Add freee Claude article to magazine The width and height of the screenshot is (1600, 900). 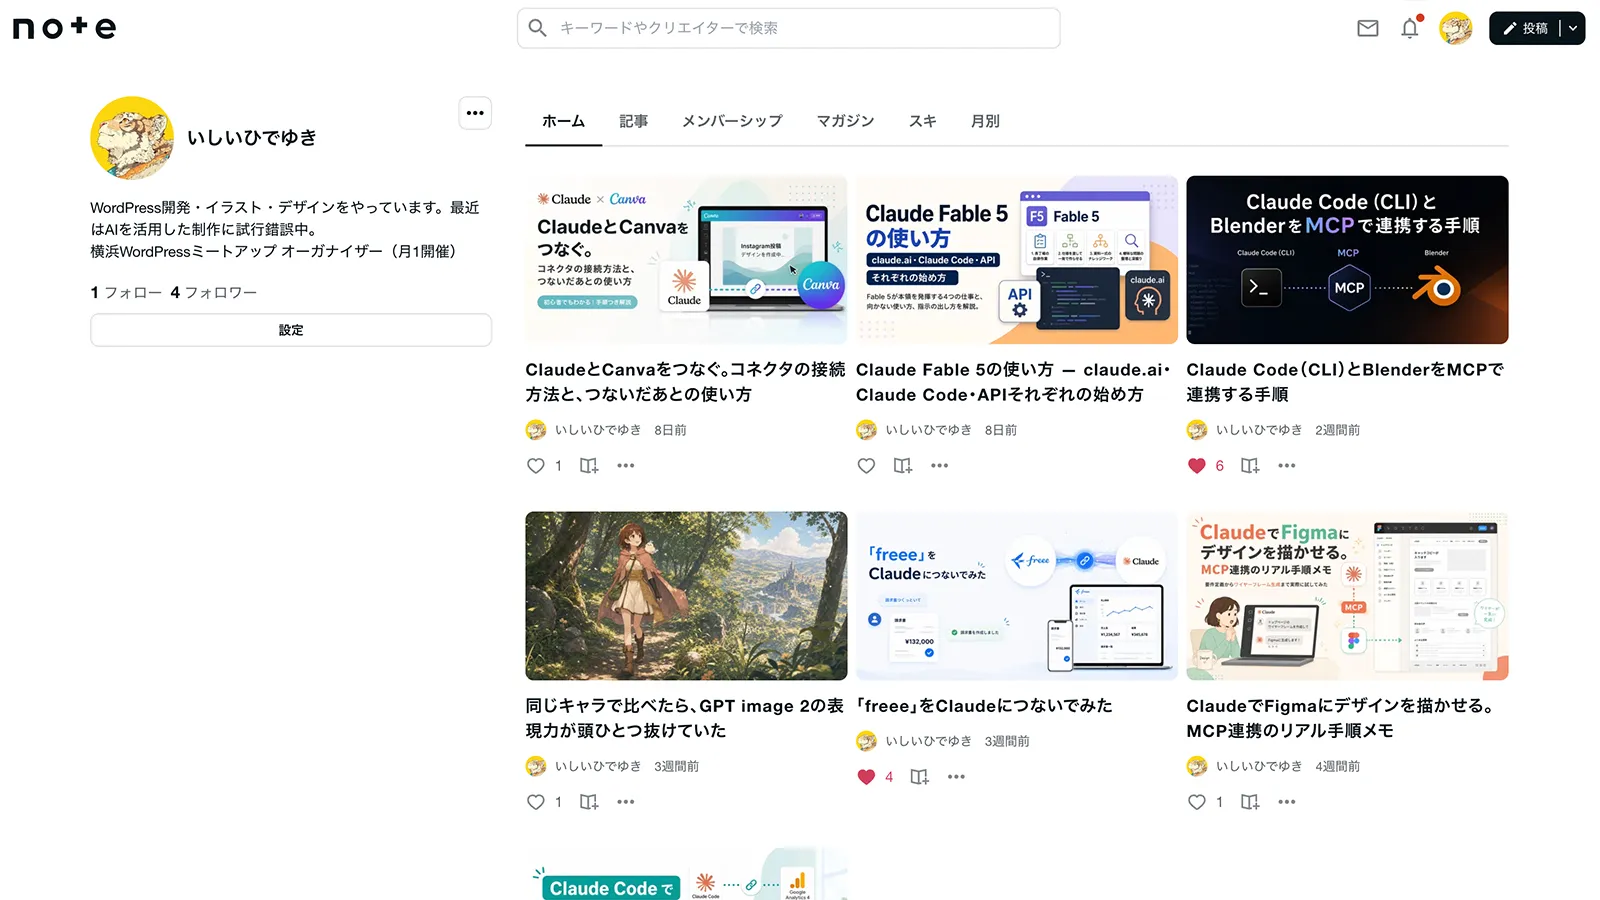[919, 776]
